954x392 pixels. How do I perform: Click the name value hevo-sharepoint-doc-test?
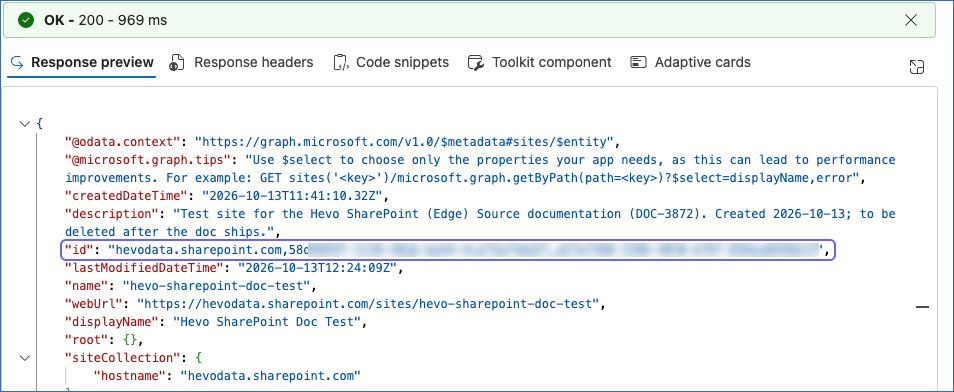coord(217,285)
